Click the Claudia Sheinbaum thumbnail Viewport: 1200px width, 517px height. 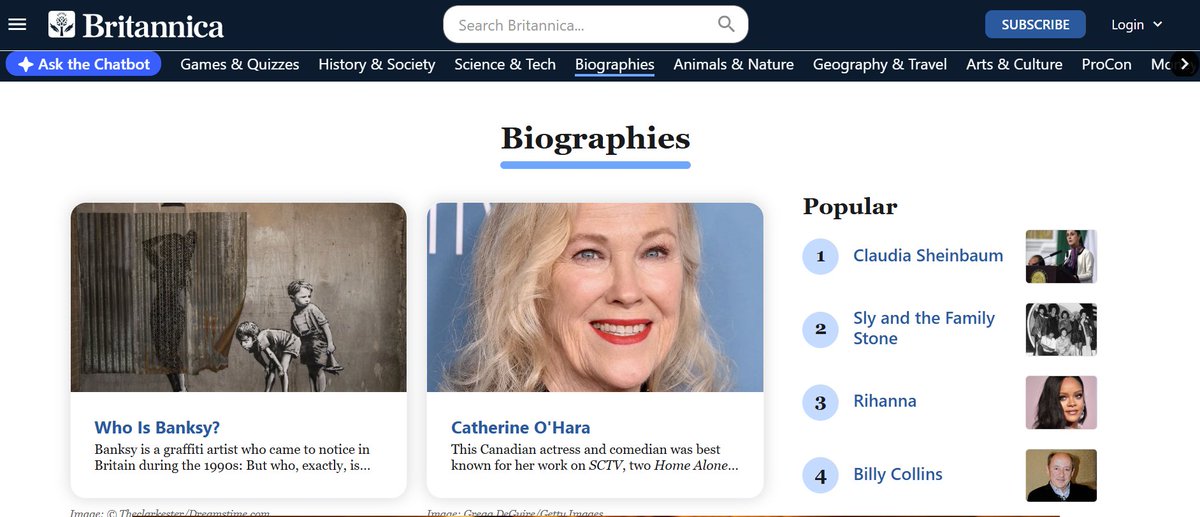(x=1061, y=256)
